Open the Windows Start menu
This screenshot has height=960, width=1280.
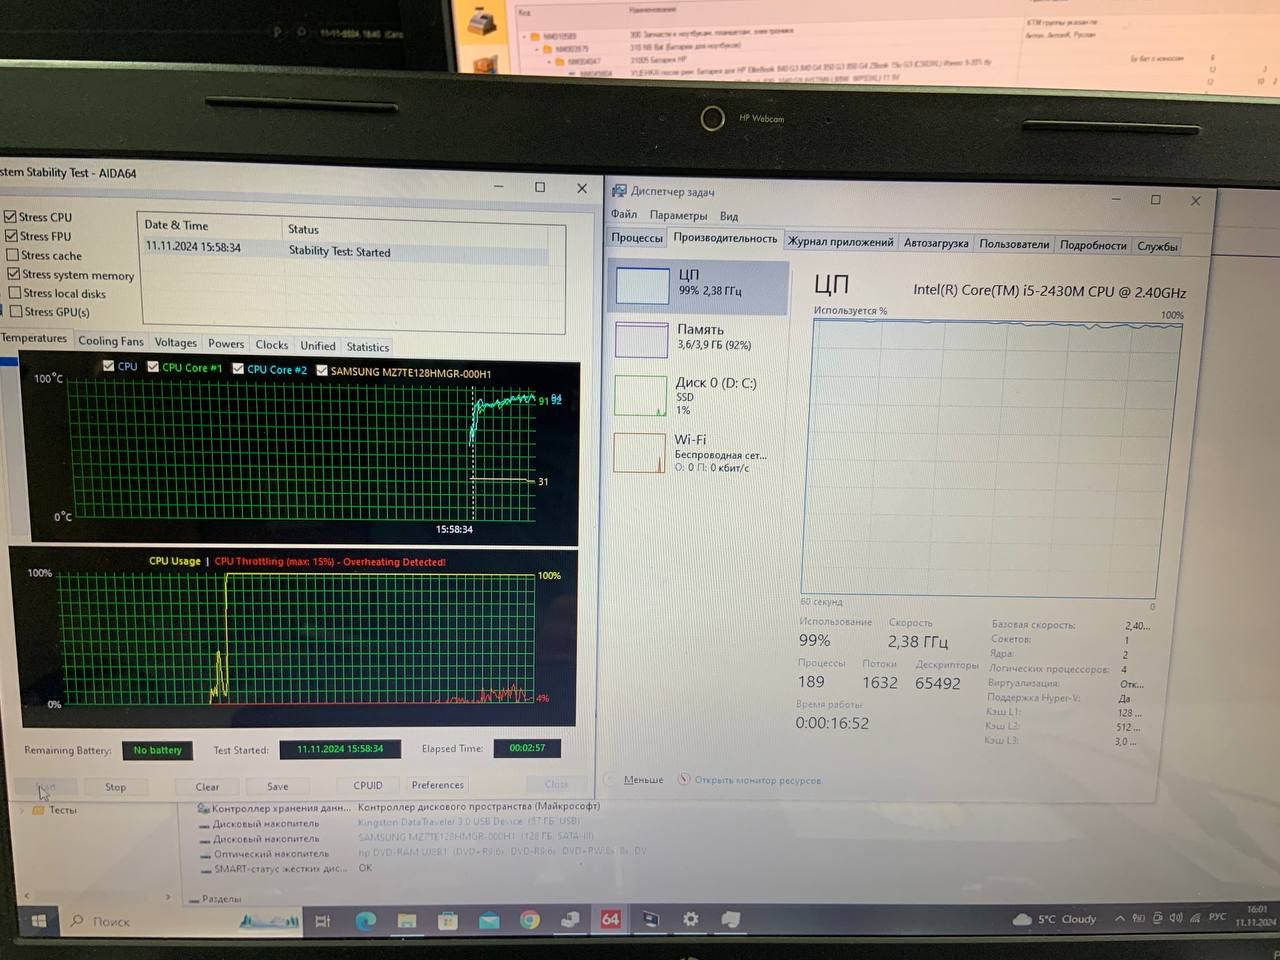(38, 921)
